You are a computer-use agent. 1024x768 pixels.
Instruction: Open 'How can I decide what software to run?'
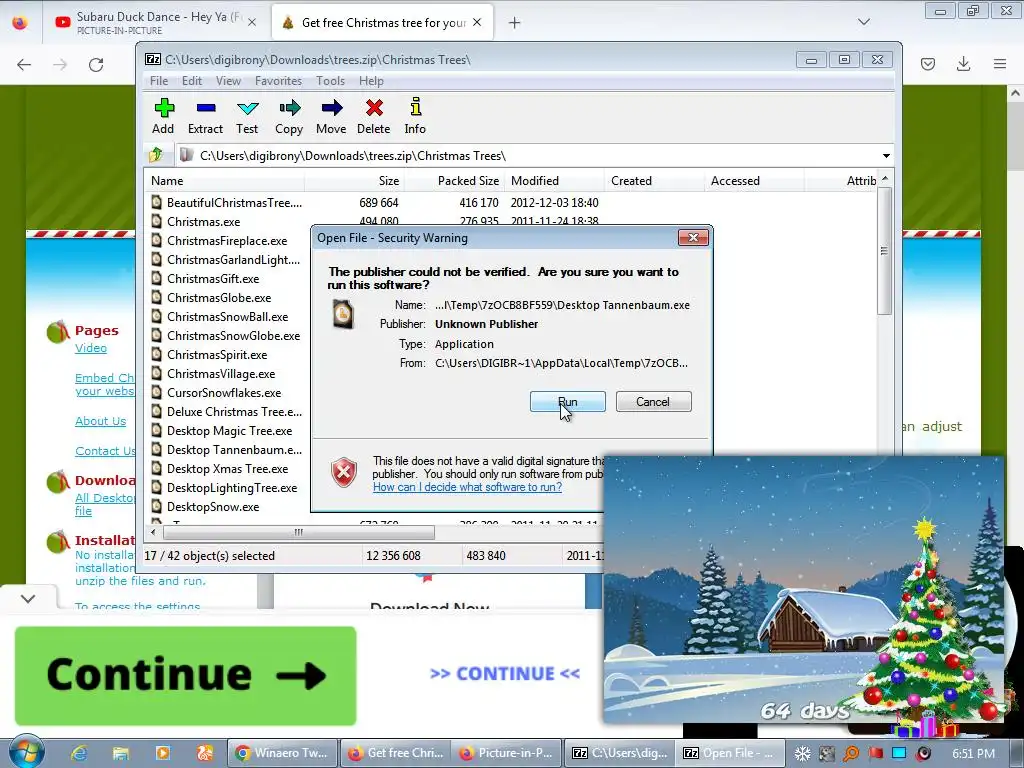tap(468, 487)
